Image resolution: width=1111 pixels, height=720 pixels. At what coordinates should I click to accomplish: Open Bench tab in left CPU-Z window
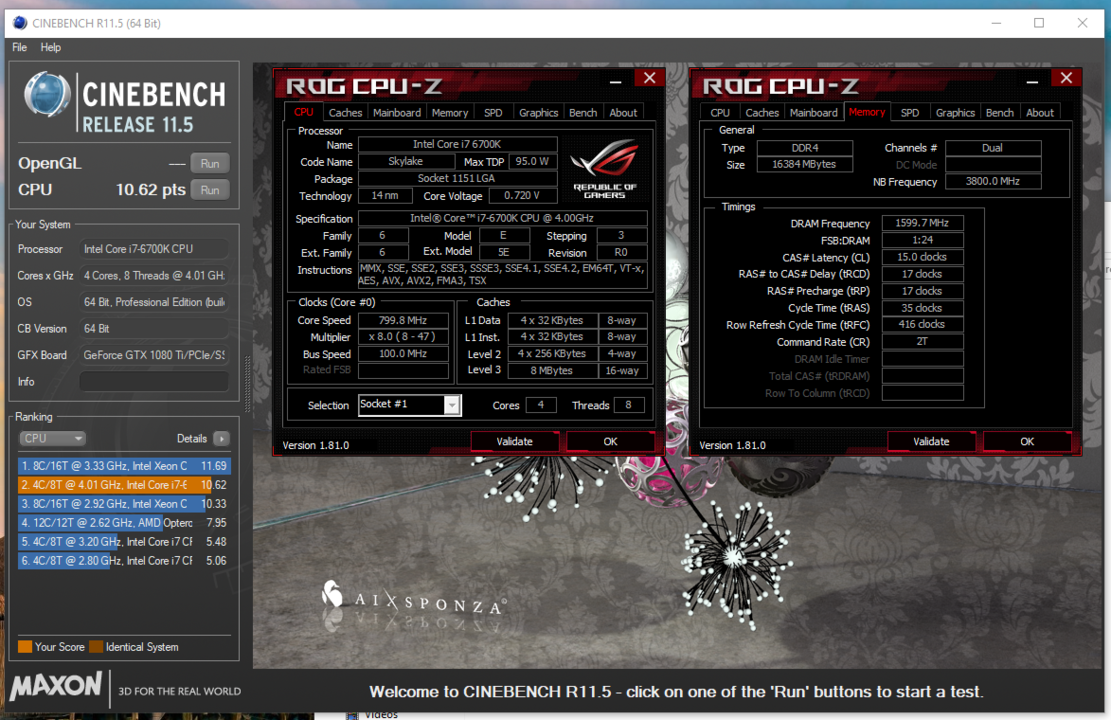click(583, 113)
